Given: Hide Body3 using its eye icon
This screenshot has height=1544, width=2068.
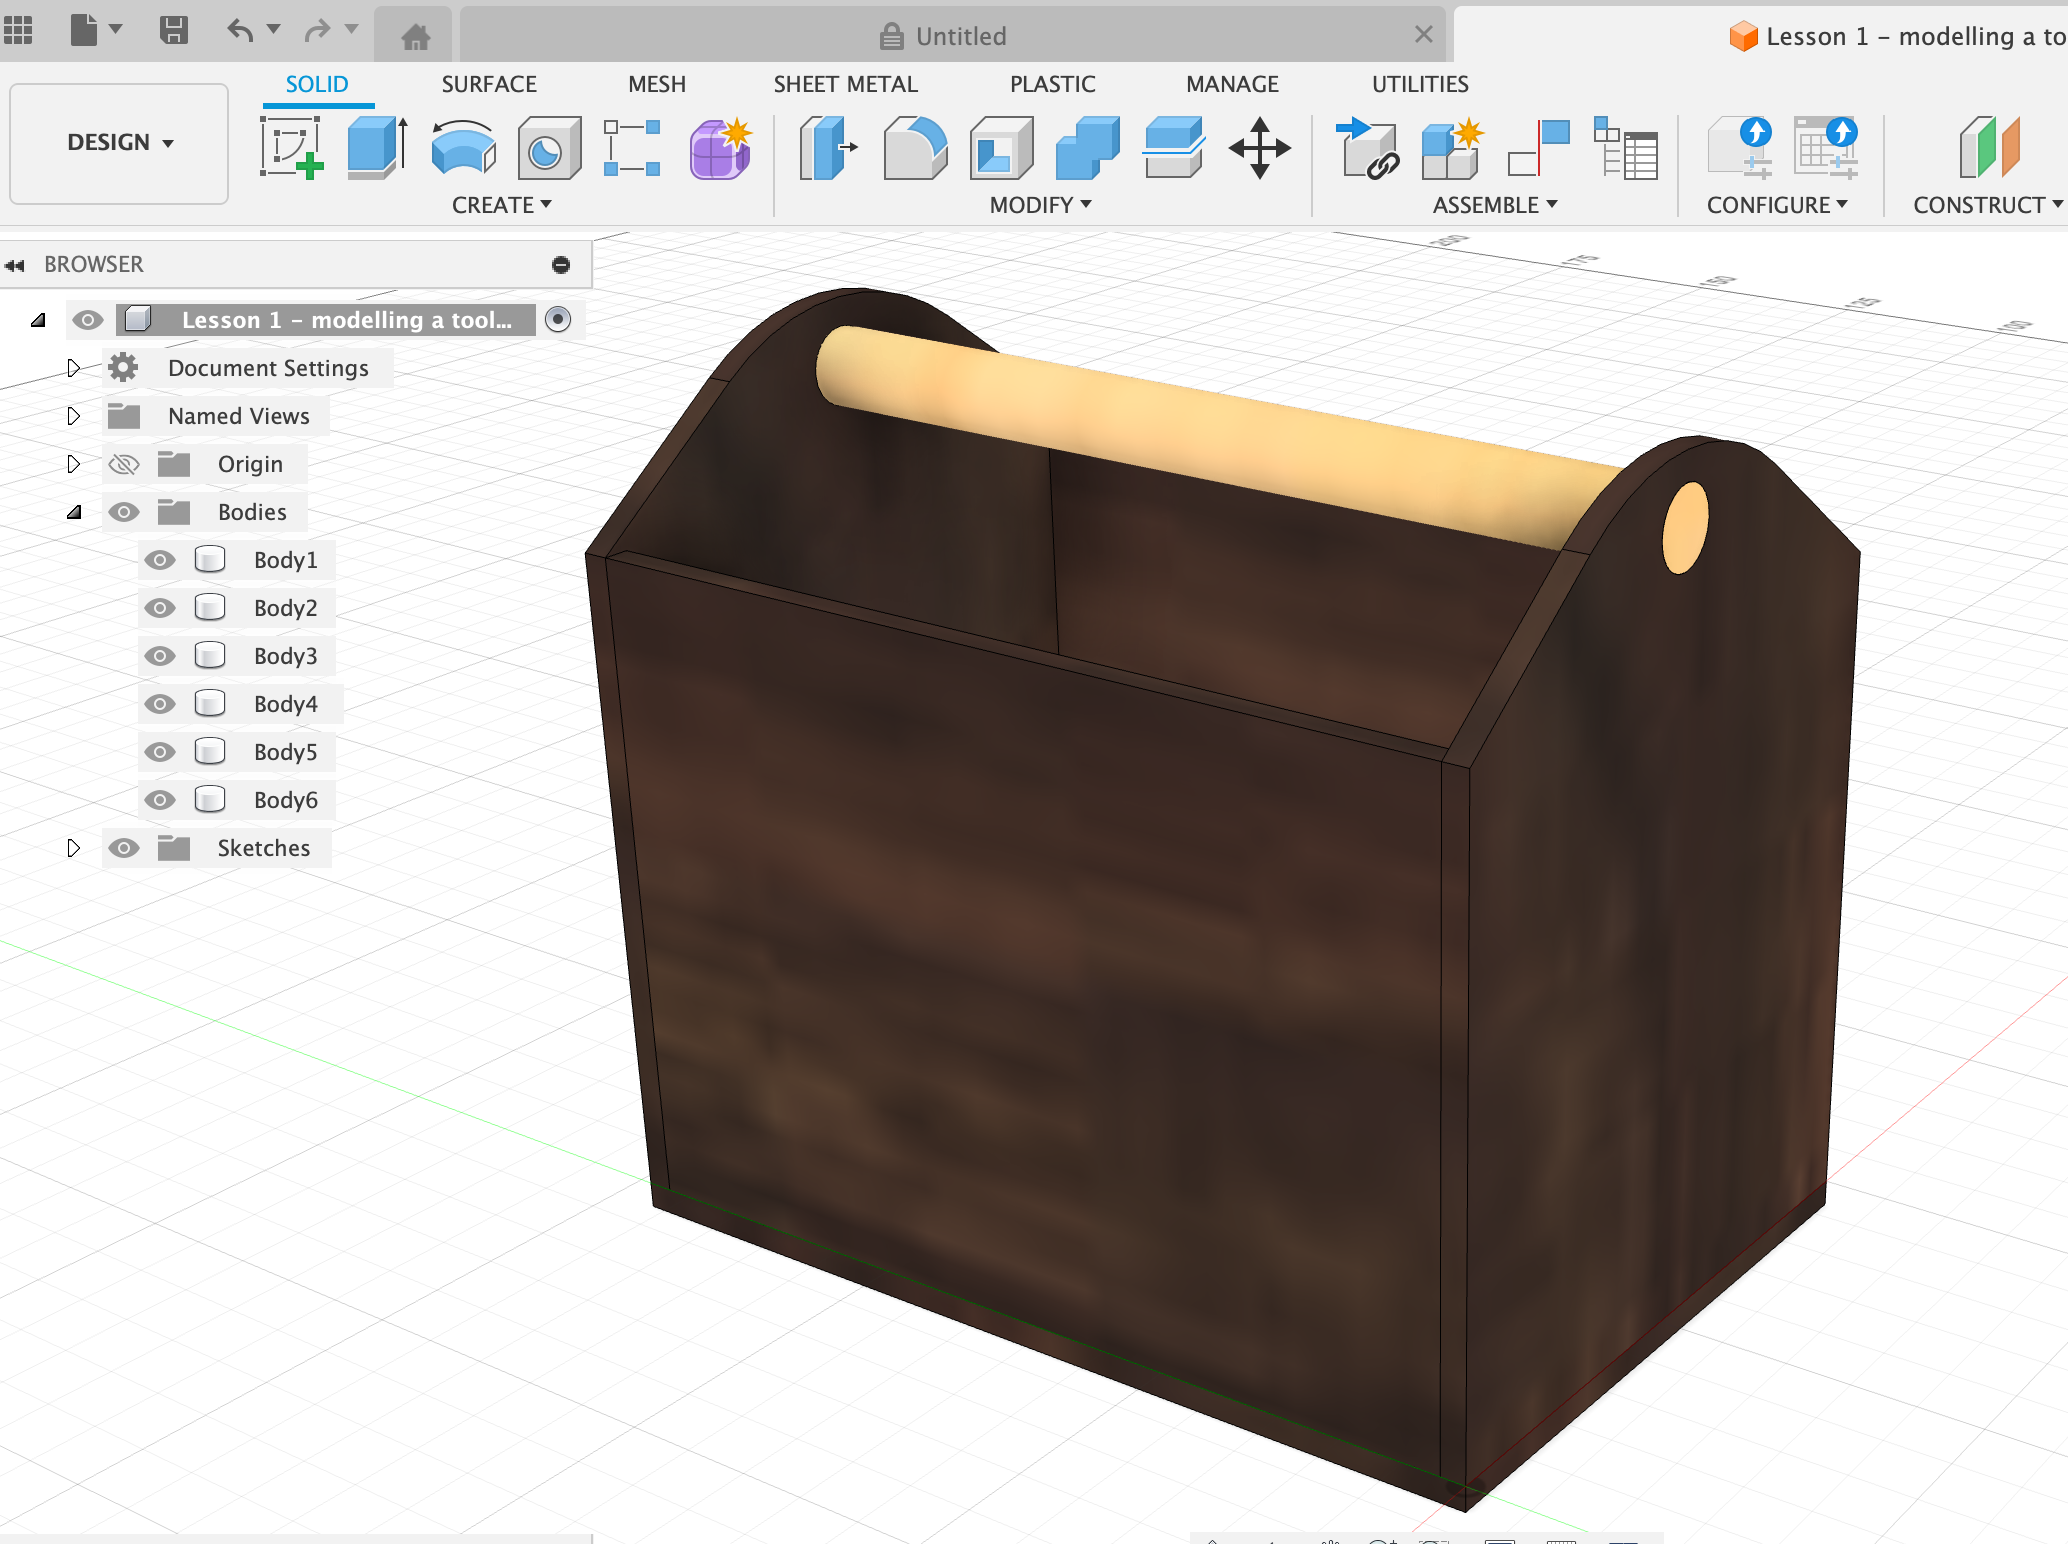Looking at the screenshot, I should pyautogui.click(x=160, y=656).
